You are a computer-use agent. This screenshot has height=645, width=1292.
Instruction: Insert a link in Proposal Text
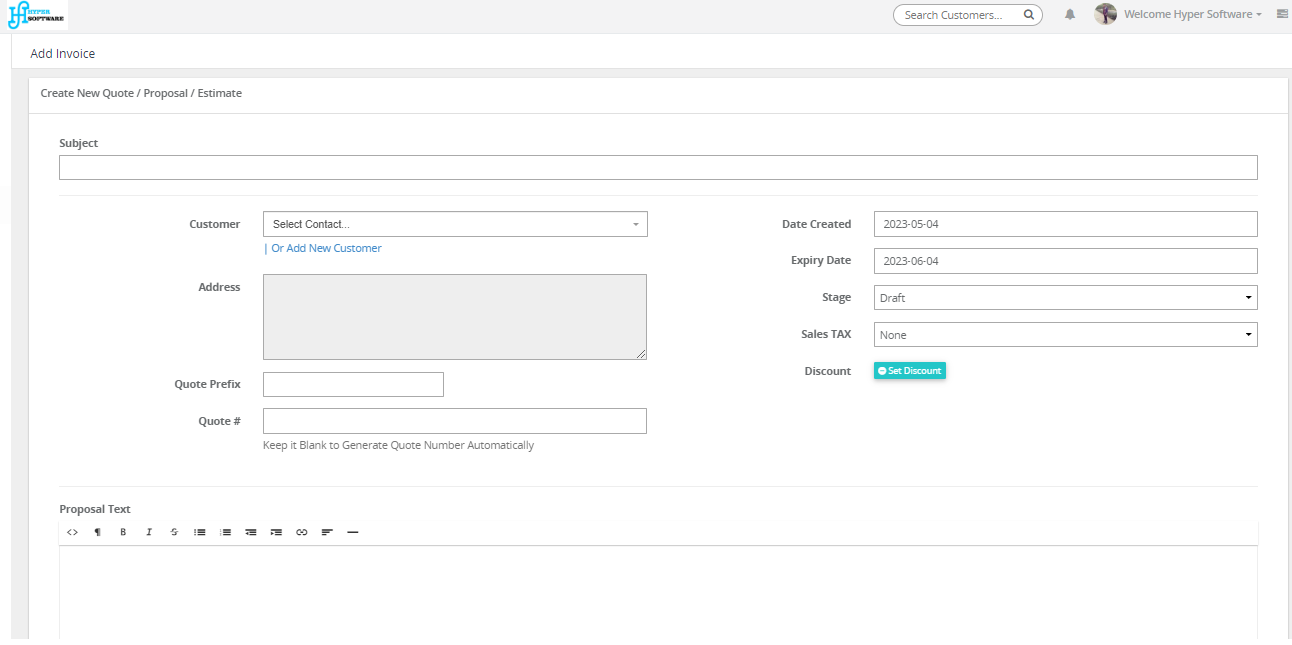[x=302, y=532]
